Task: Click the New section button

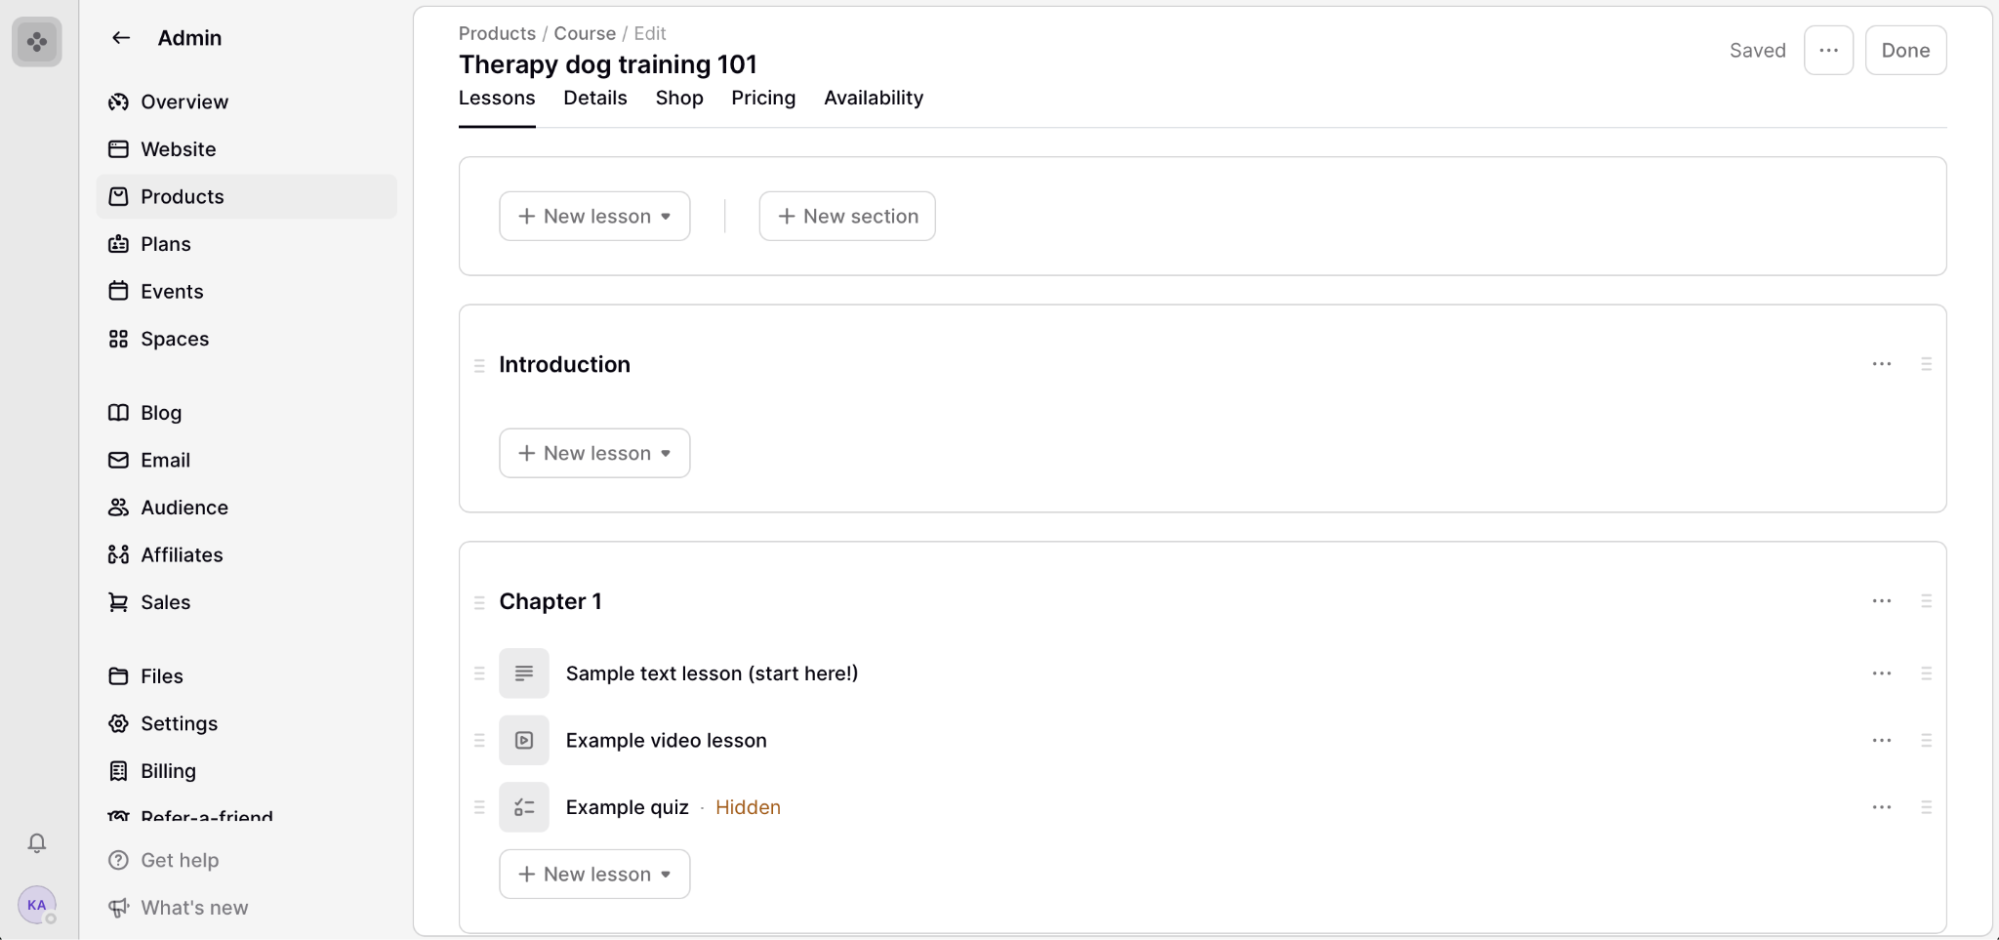Action: pyautogui.click(x=847, y=216)
